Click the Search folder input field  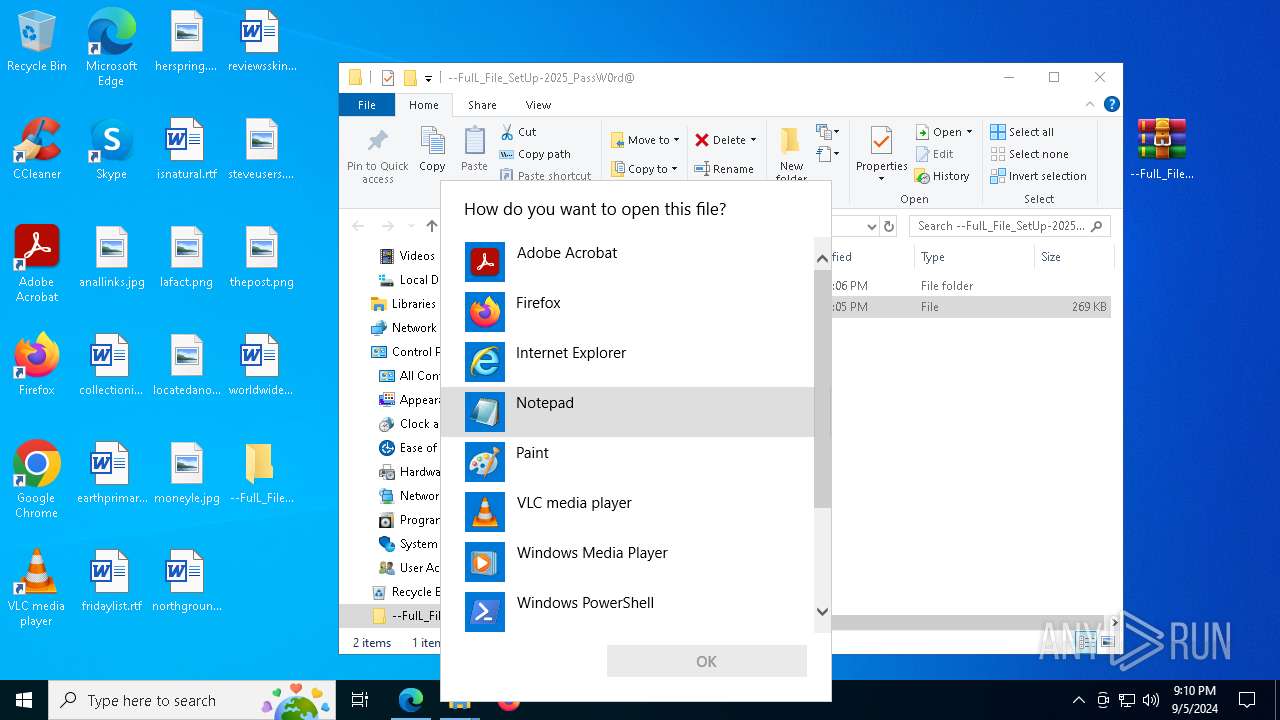[x=1010, y=226]
